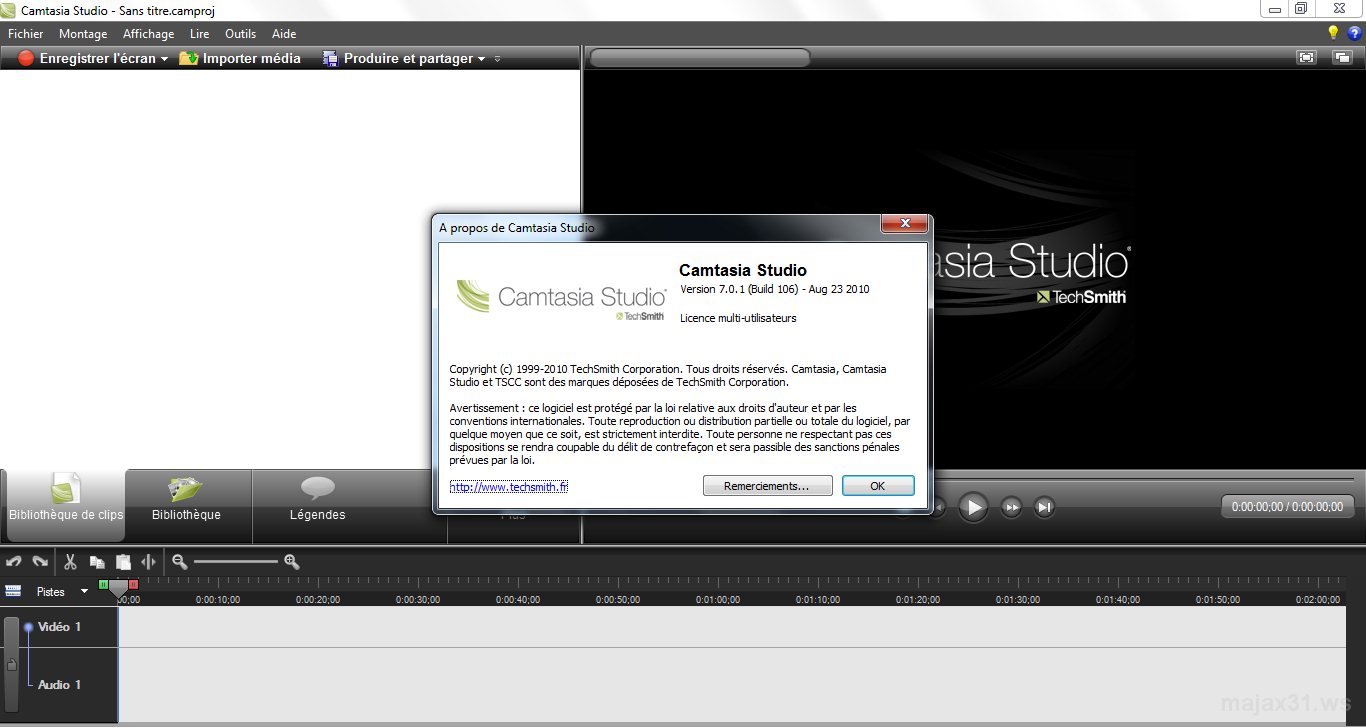Click Importer média button

240,59
